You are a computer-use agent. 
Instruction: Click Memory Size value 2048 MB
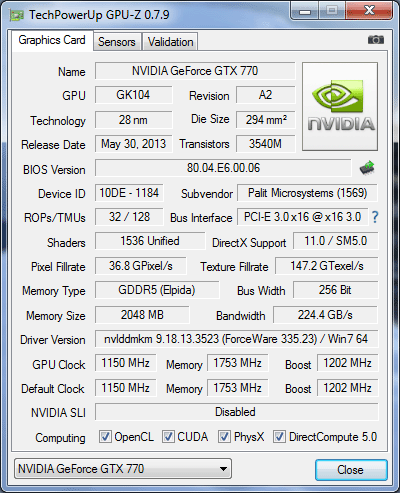(x=142, y=315)
